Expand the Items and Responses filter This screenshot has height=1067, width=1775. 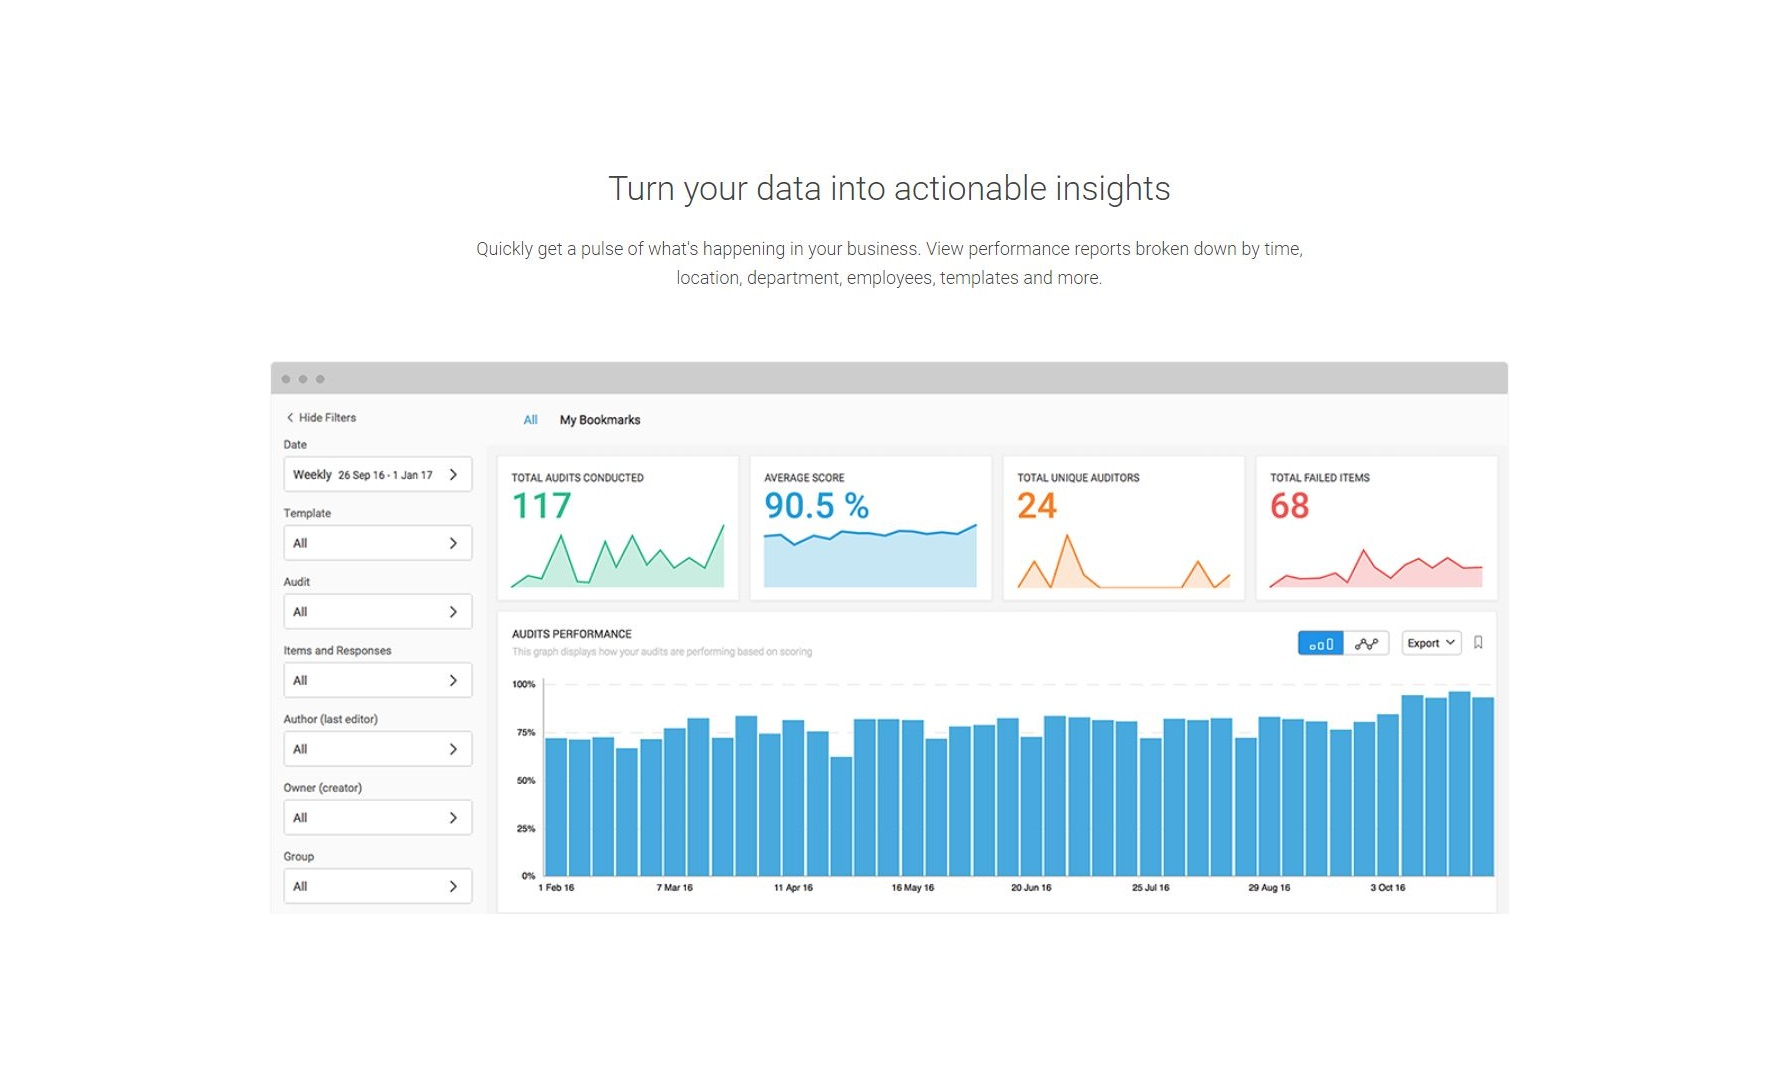coord(378,681)
